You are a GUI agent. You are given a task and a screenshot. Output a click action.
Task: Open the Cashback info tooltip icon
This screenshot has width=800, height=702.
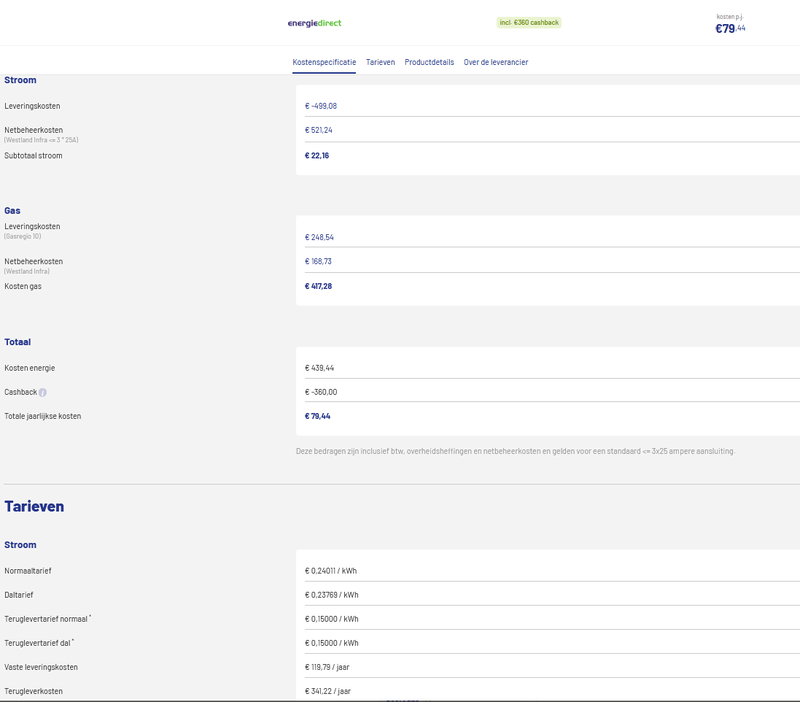[x=44, y=391]
